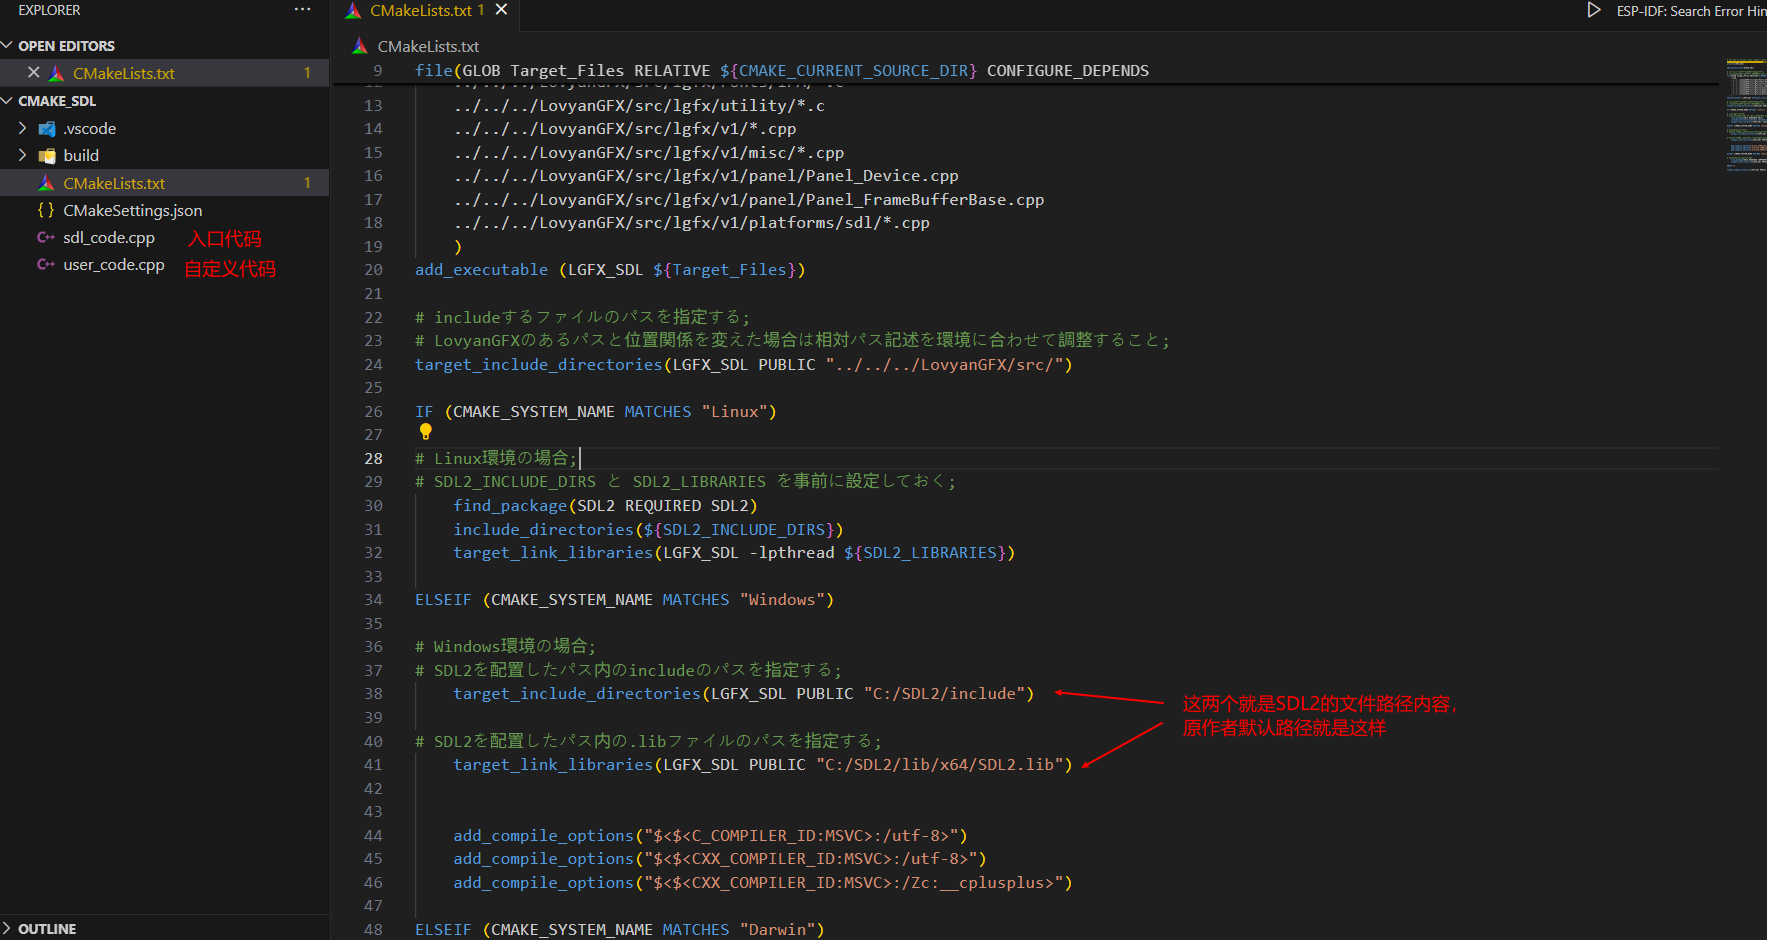Click the .vscode folder icon
1767x940 pixels.
click(x=47, y=129)
